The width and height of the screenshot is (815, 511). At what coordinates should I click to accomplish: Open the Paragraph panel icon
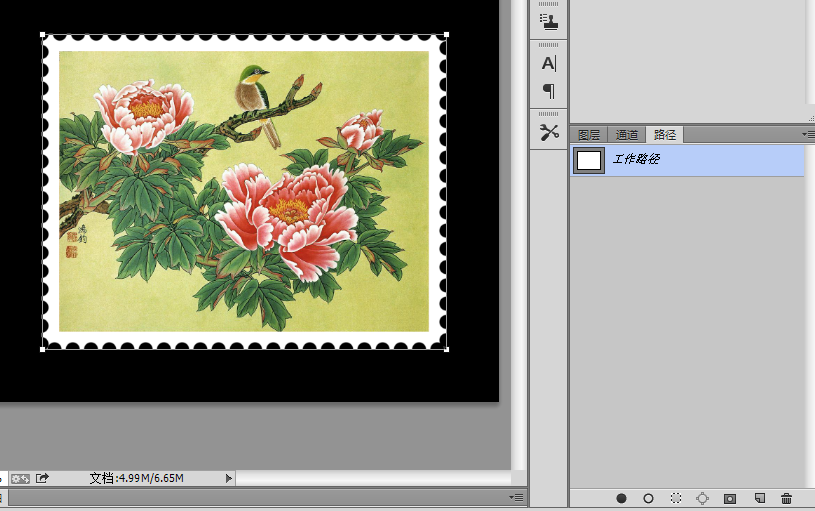tap(549, 91)
